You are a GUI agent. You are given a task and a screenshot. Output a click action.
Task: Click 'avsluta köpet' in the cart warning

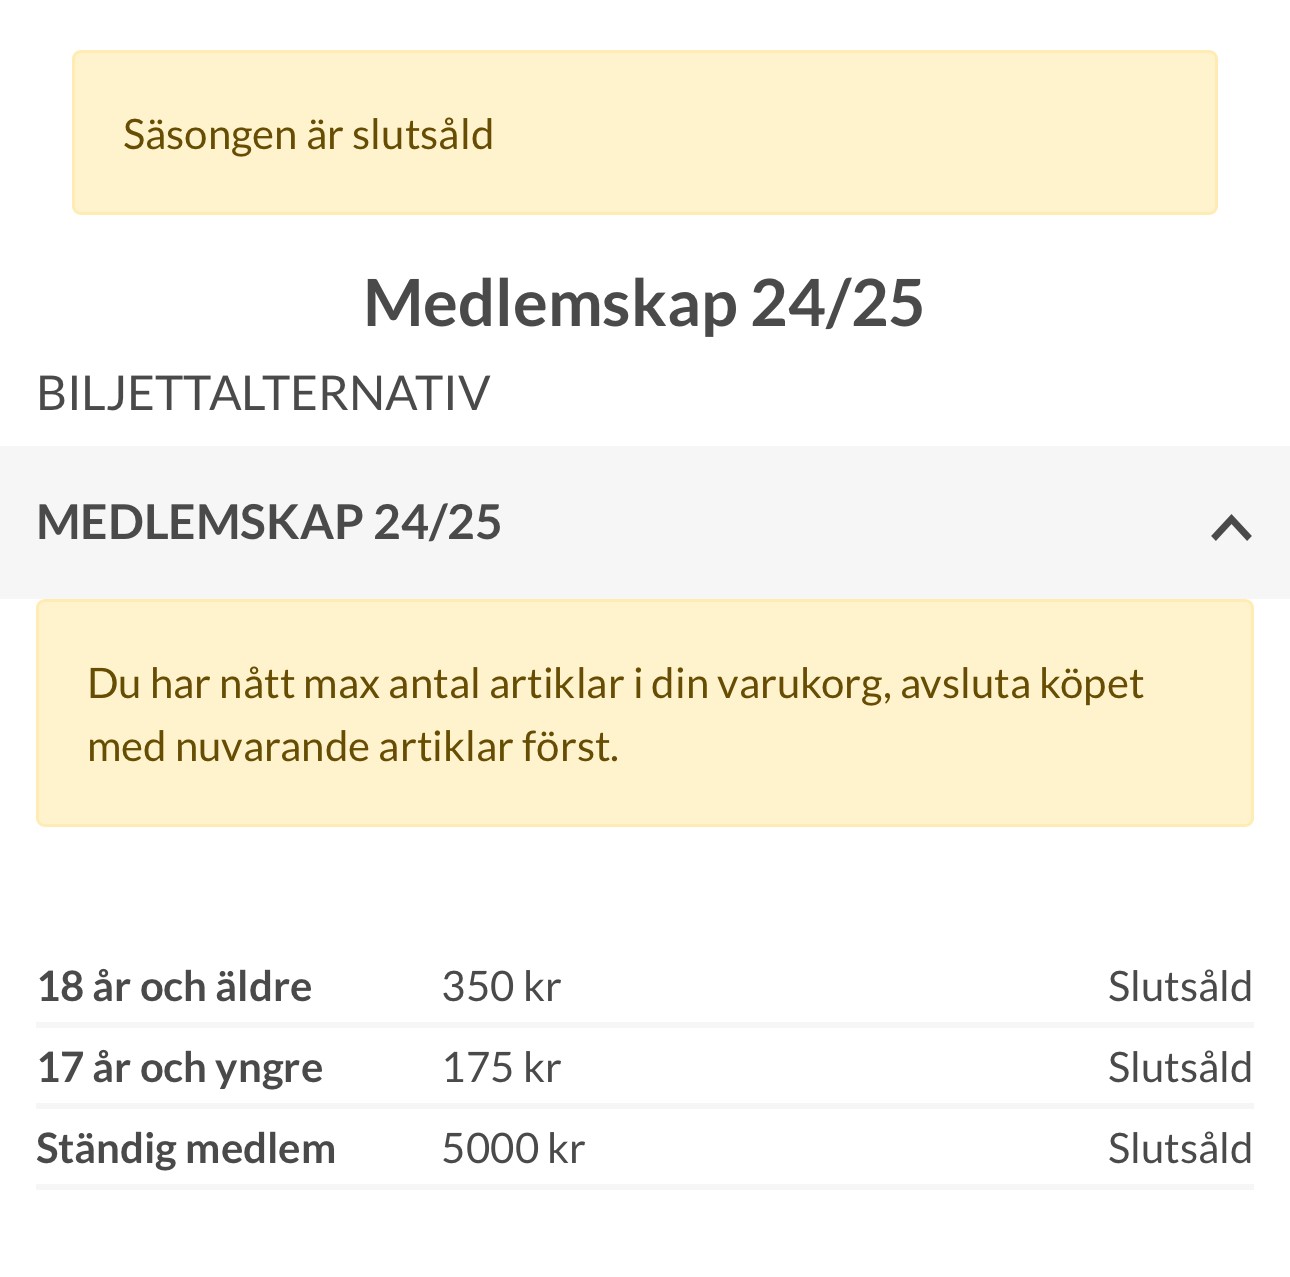[x=1021, y=684]
